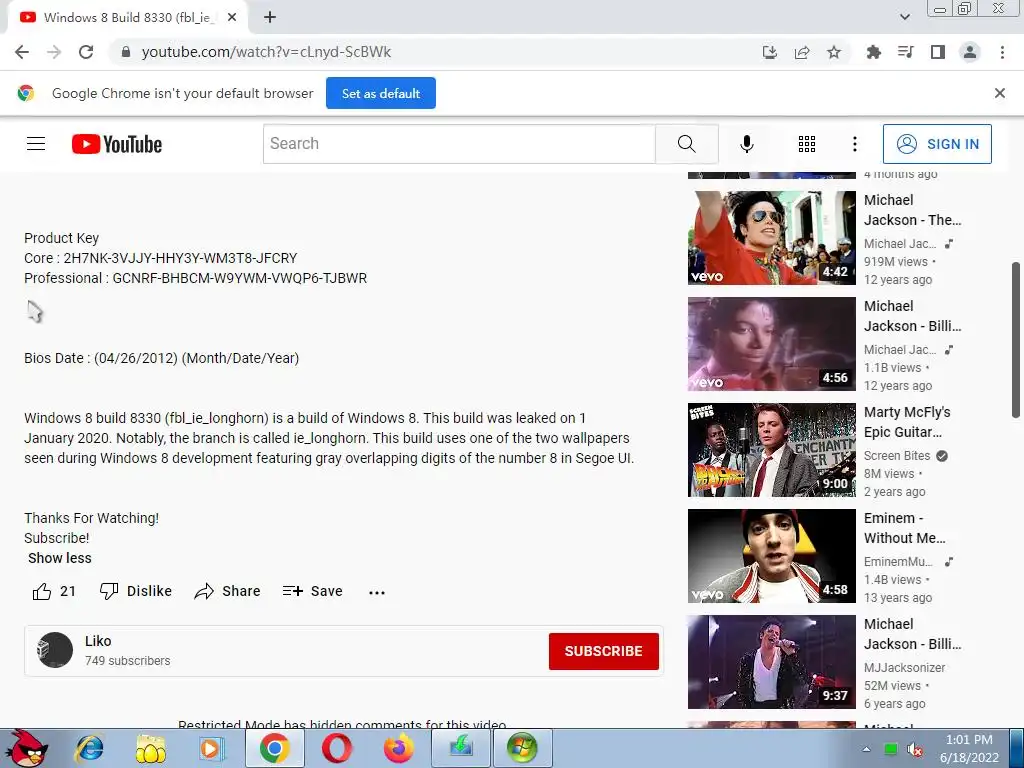Image resolution: width=1024 pixels, height=768 pixels.
Task: Open Michael Jackson Billie 4:56 thumbnail
Action: 772,344
